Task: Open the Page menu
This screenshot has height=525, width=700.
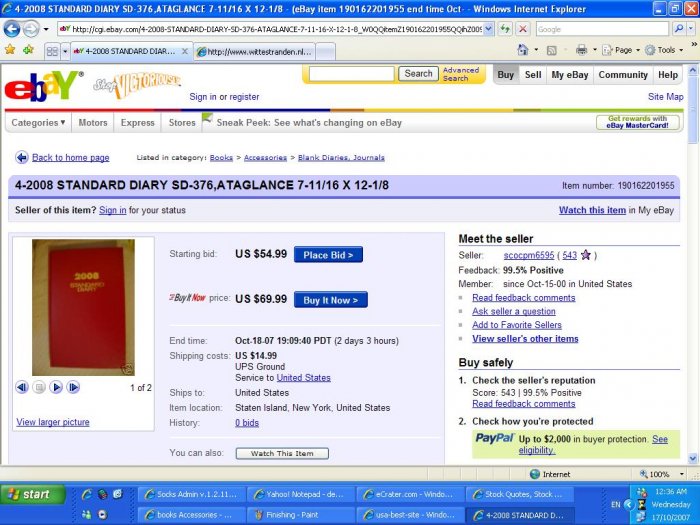Action: click(x=621, y=50)
